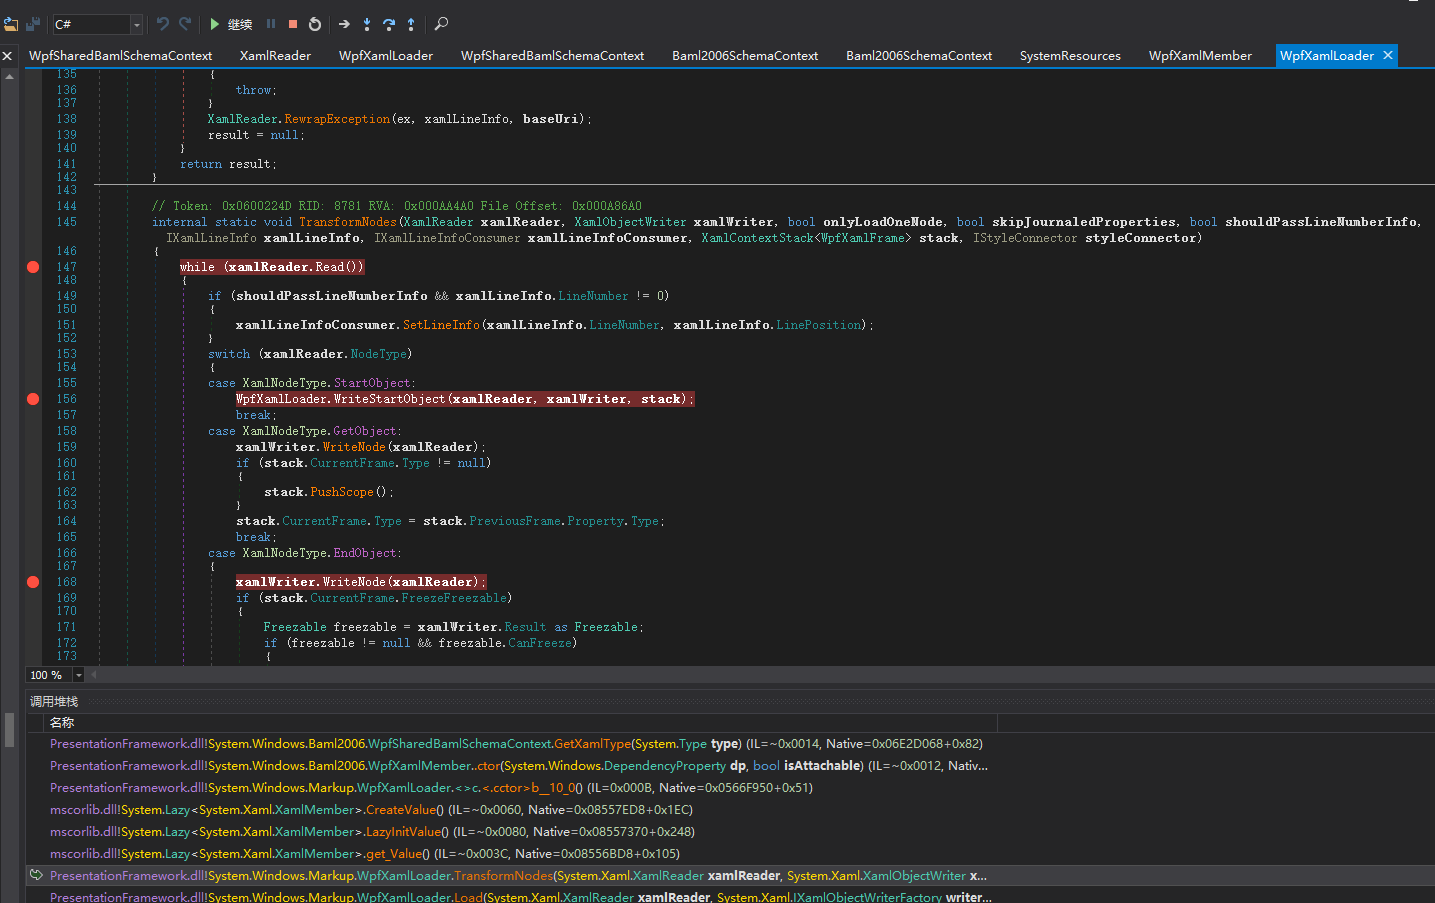The width and height of the screenshot is (1435, 903).
Task: Toggle the breakpoint on line 147
Action: pyautogui.click(x=33, y=267)
